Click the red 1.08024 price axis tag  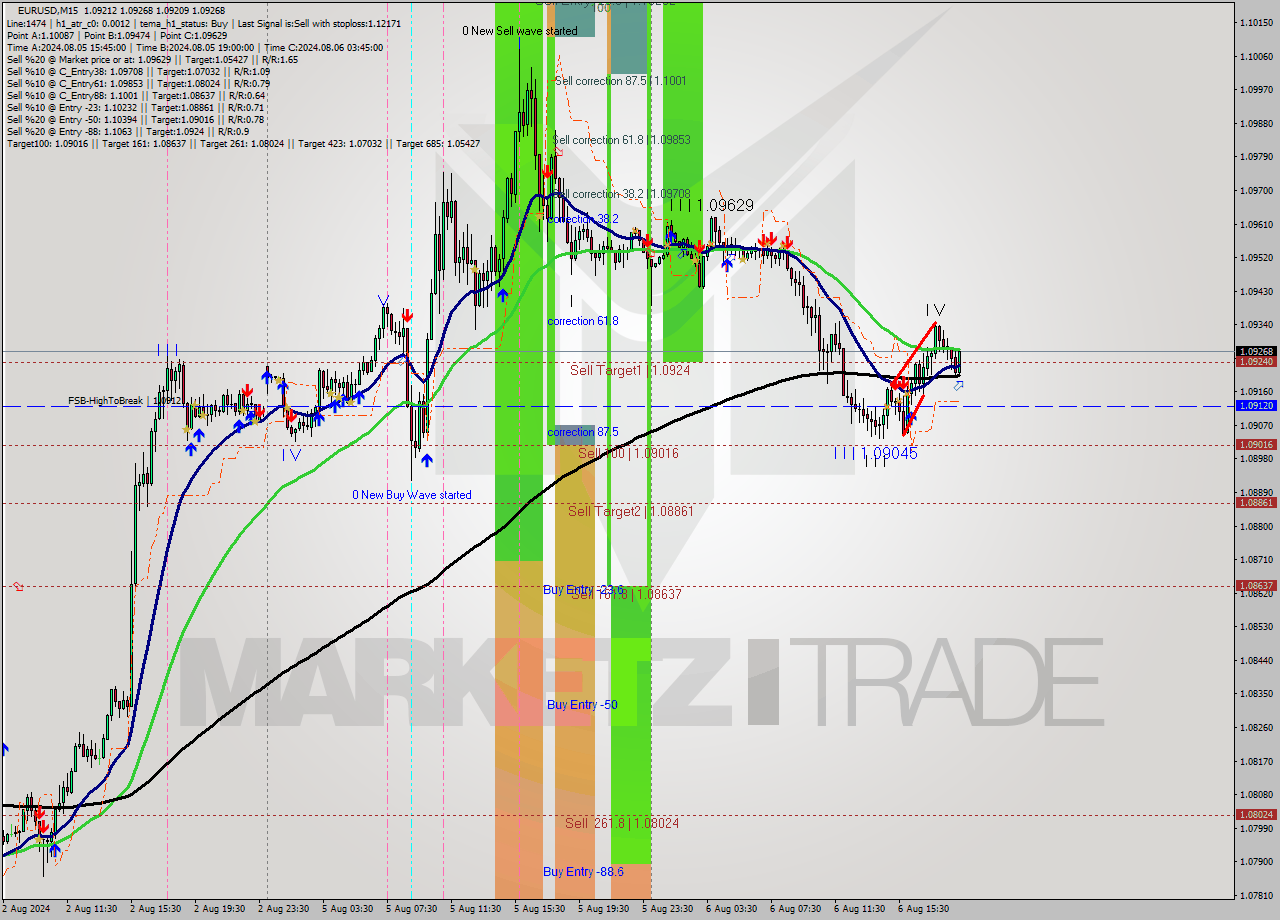point(1256,815)
